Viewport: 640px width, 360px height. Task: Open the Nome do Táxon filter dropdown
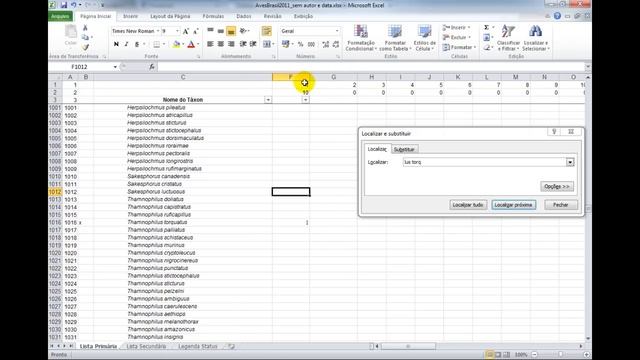point(268,100)
